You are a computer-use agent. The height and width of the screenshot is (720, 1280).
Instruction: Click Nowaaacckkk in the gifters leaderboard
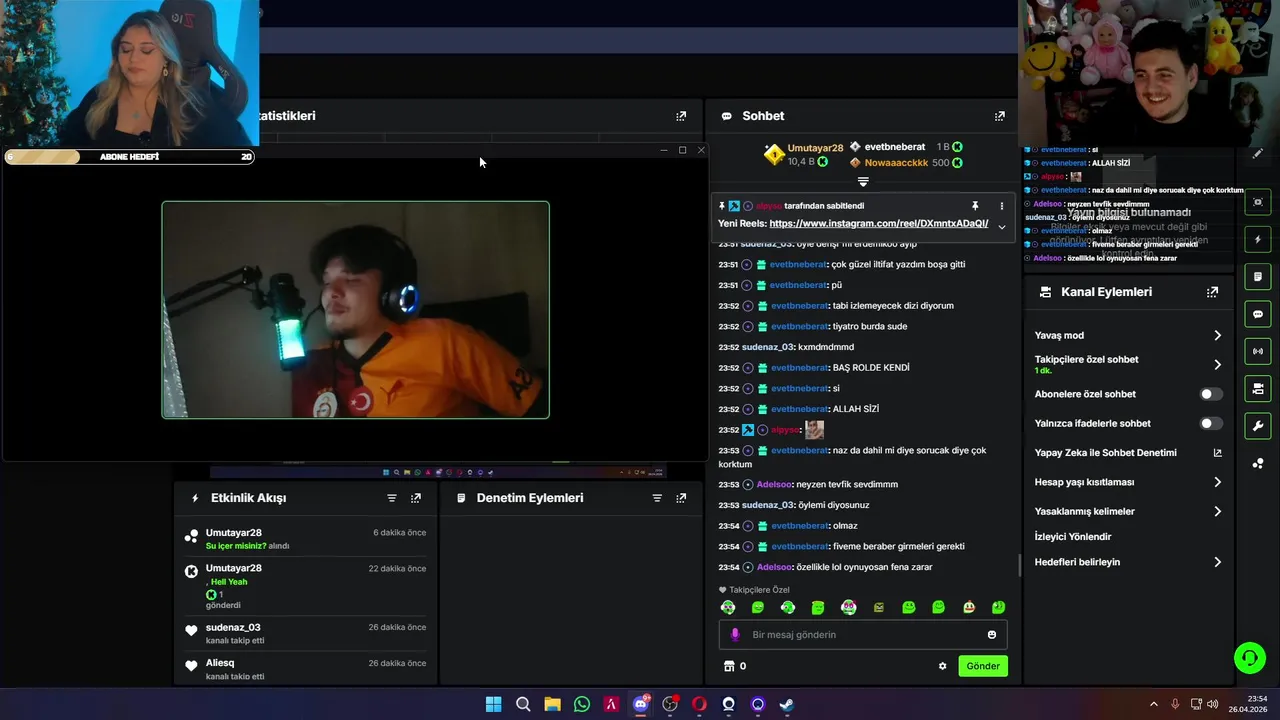pos(896,162)
